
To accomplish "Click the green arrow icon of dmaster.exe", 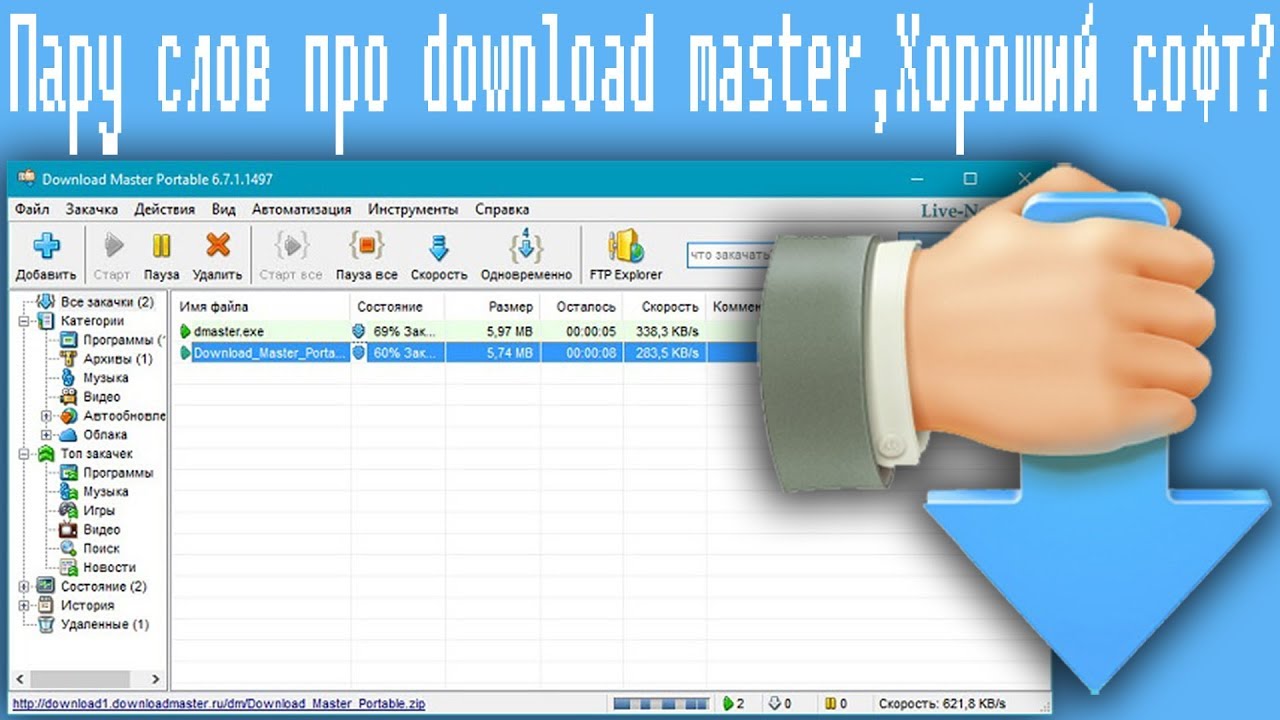I will point(185,331).
